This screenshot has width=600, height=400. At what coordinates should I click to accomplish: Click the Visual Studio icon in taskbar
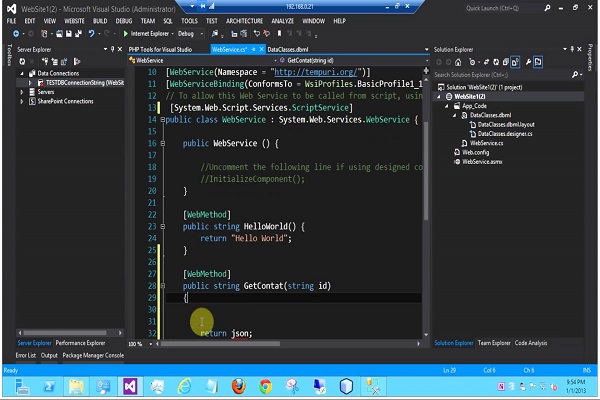pyautogui.click(x=130, y=386)
